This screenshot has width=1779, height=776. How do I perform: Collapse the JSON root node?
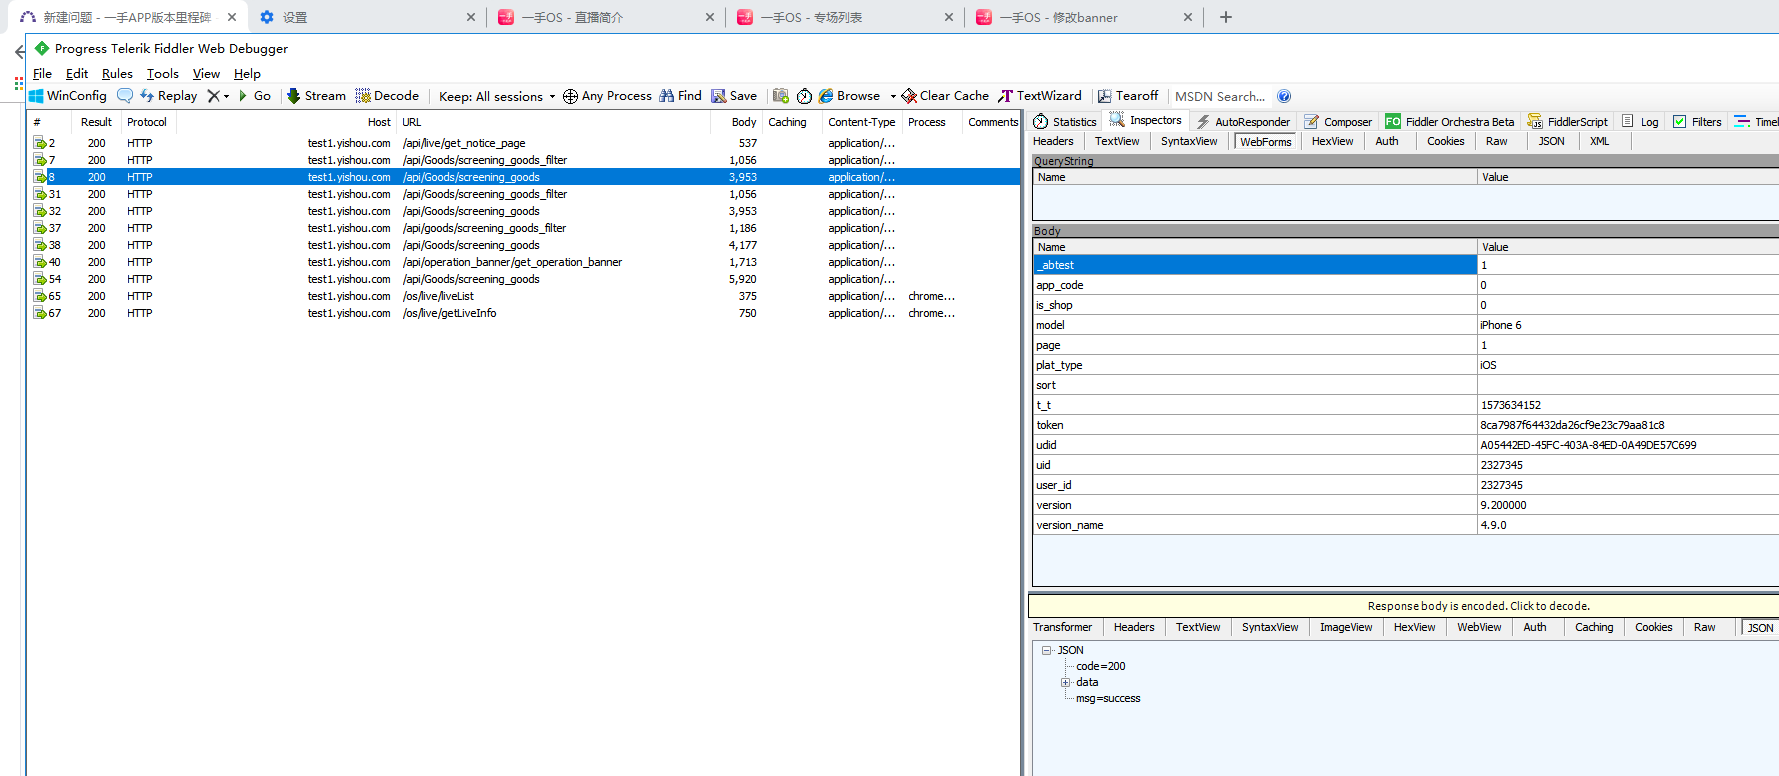(x=1047, y=650)
